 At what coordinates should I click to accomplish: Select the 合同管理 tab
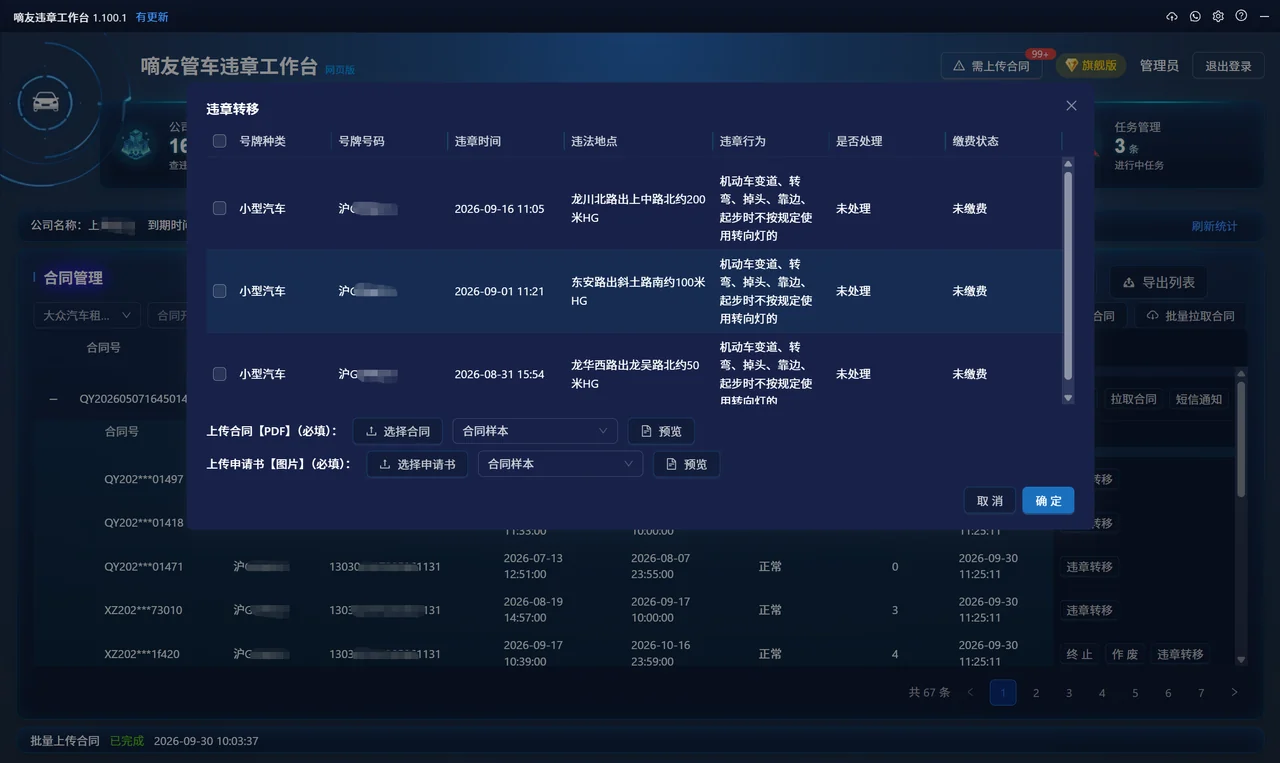tap(73, 278)
